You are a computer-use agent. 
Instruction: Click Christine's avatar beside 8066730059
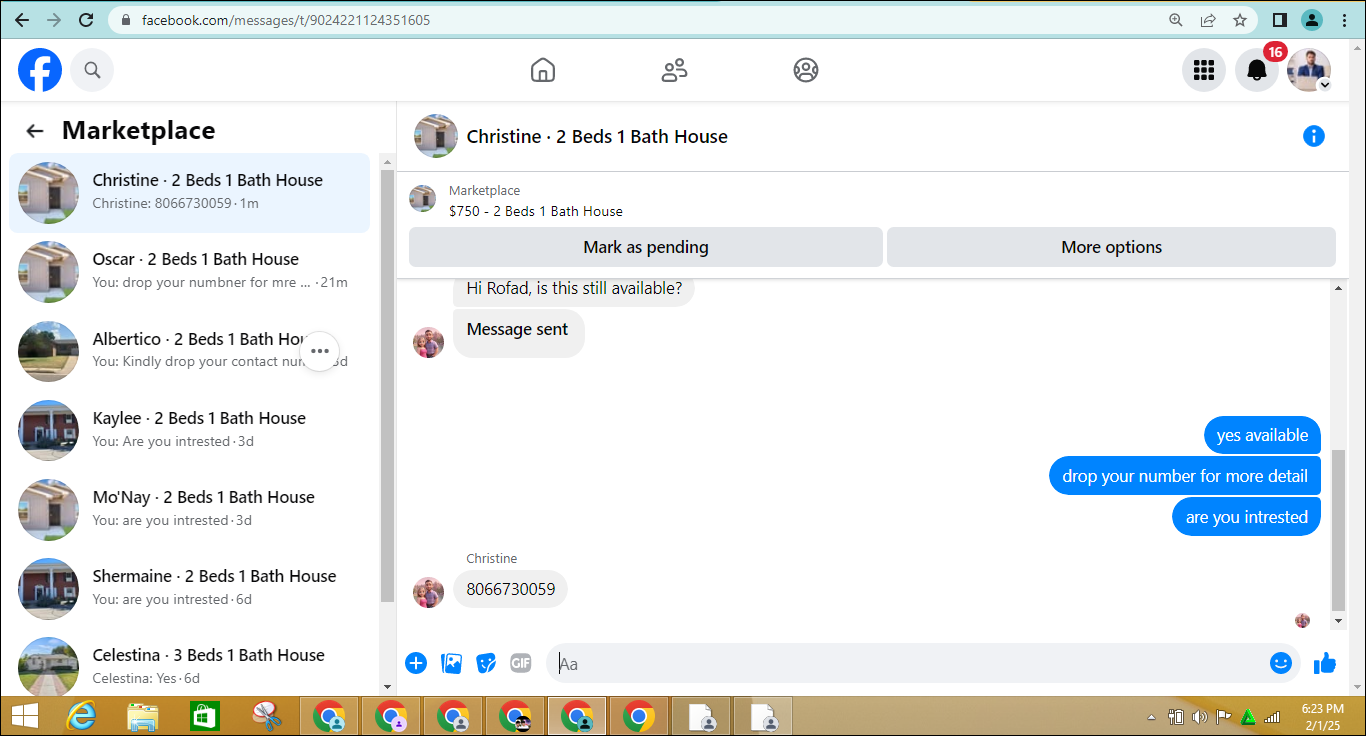pyautogui.click(x=429, y=593)
